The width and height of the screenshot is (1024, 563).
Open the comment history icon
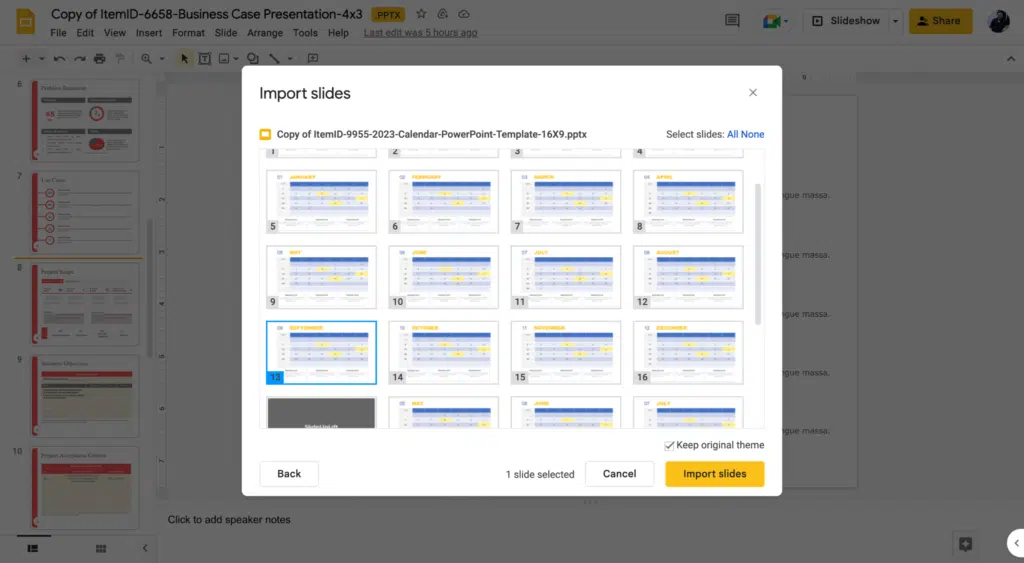pyautogui.click(x=732, y=21)
